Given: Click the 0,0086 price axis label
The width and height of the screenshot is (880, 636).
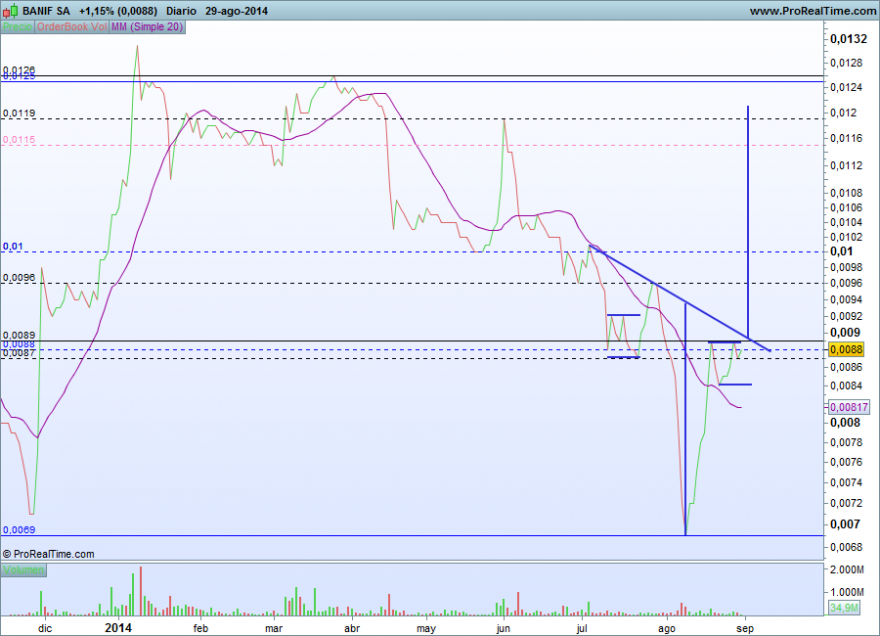Looking at the screenshot, I should 846,367.
